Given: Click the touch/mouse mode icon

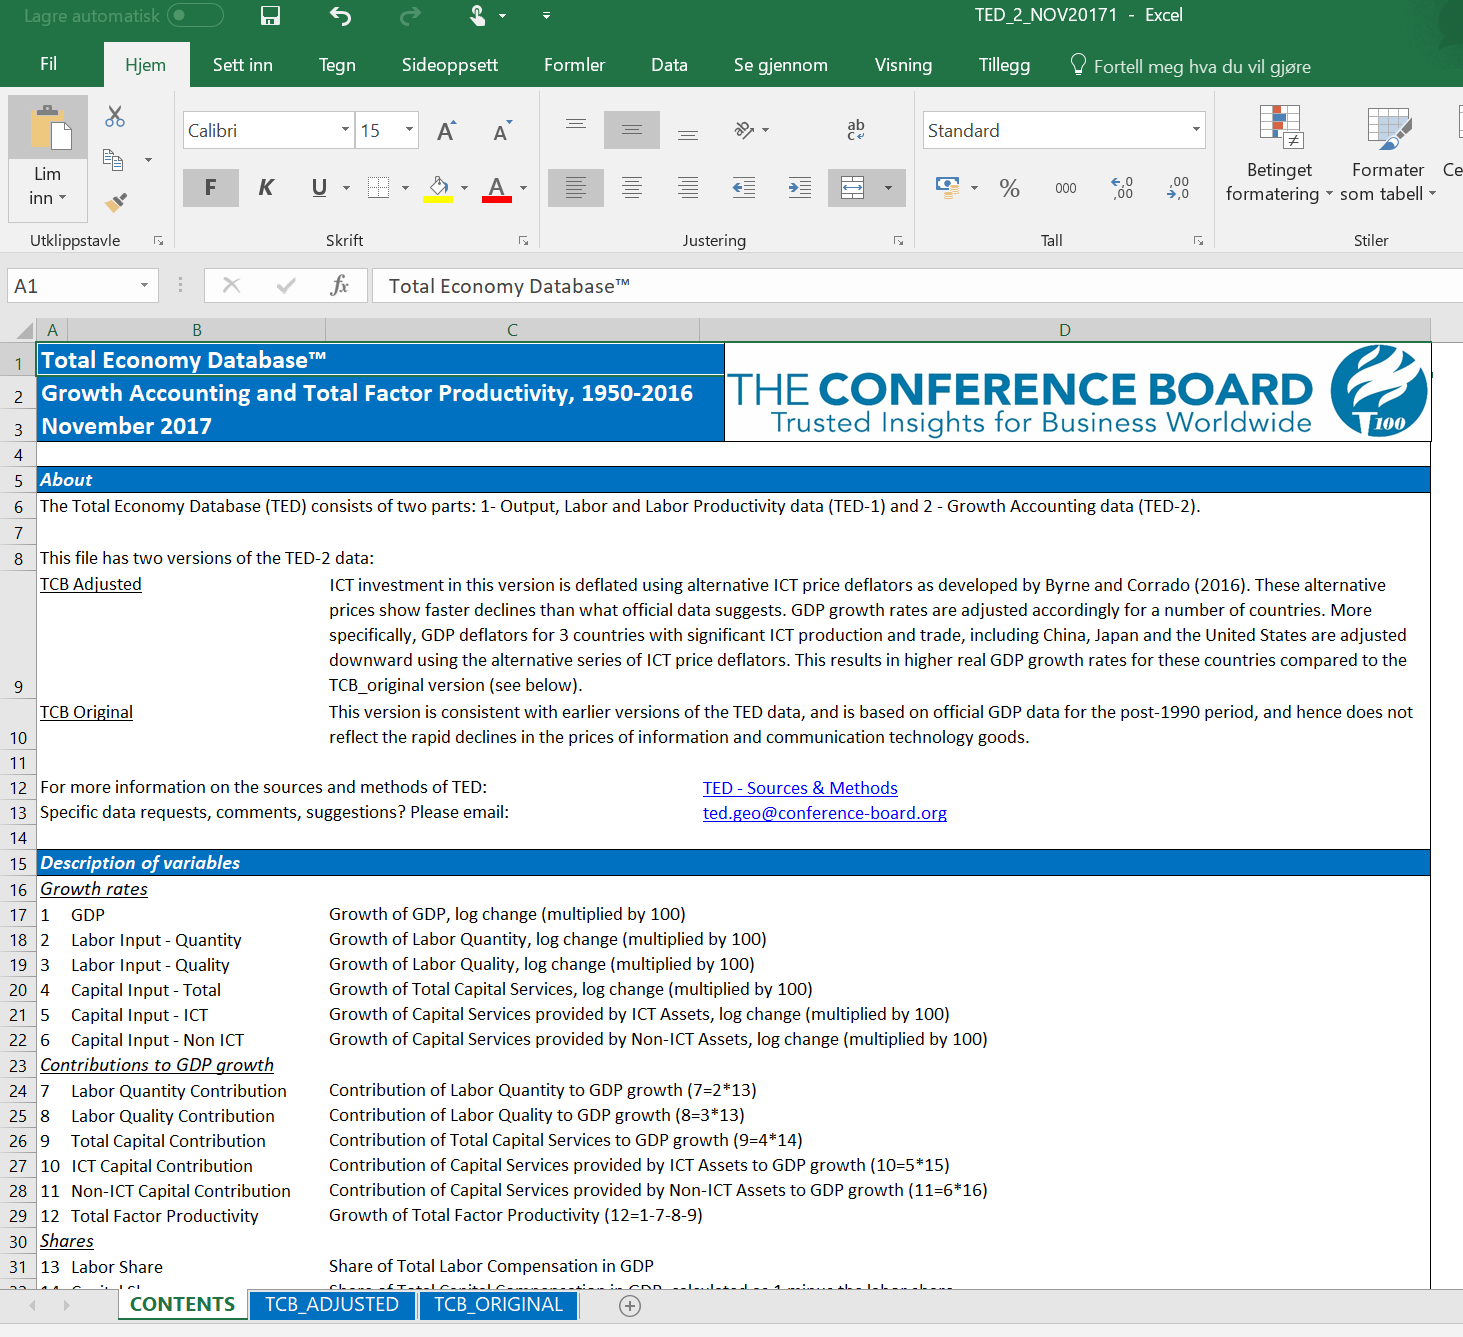Looking at the screenshot, I should coord(478,15).
